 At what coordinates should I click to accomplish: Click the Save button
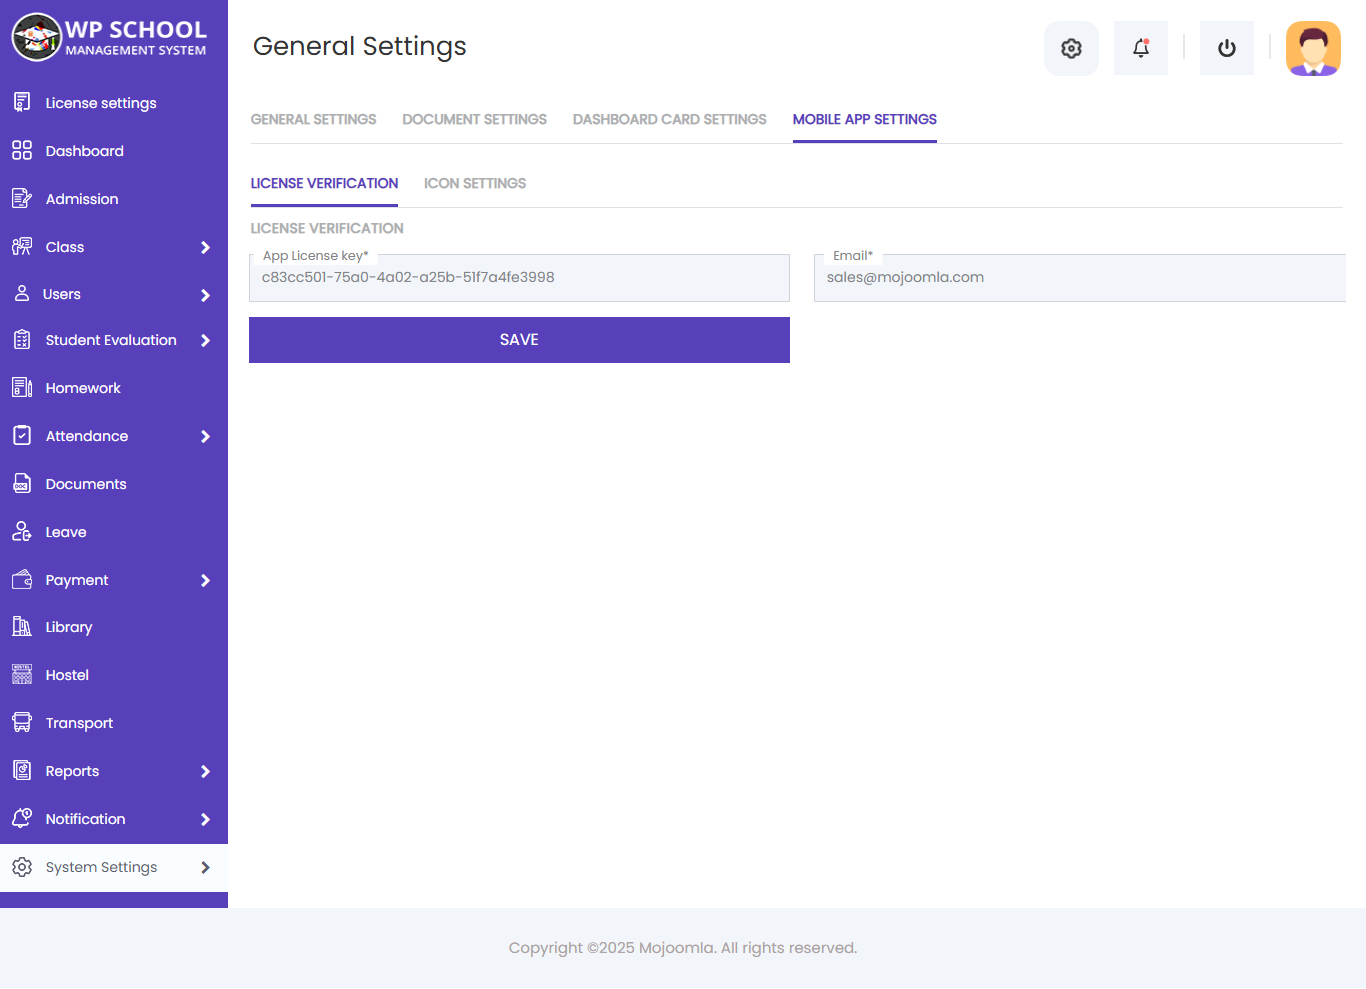click(x=519, y=340)
